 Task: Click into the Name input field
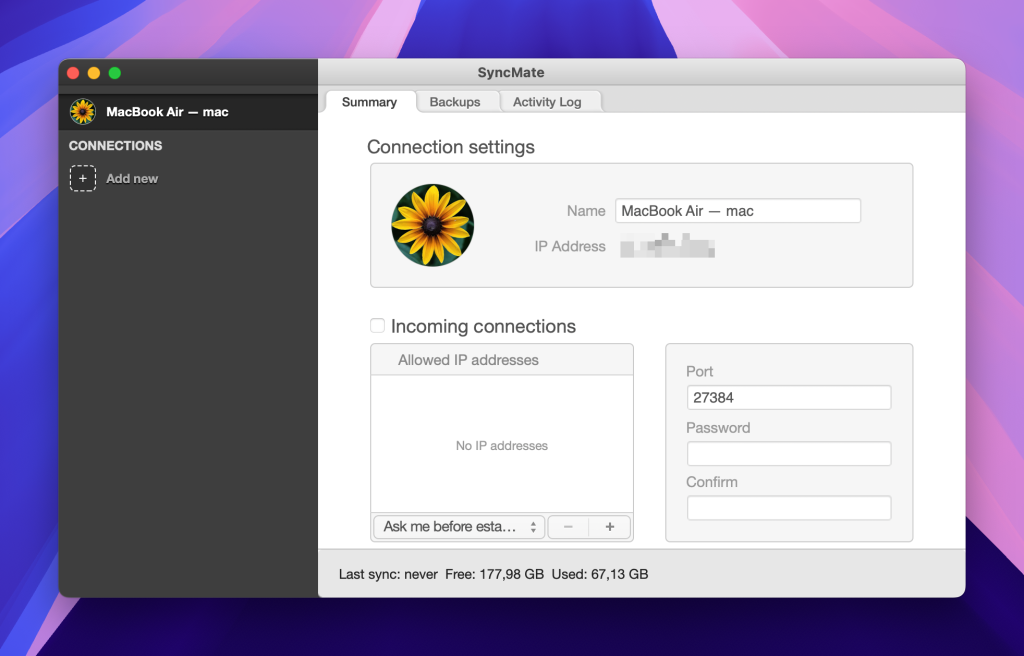[x=738, y=211]
